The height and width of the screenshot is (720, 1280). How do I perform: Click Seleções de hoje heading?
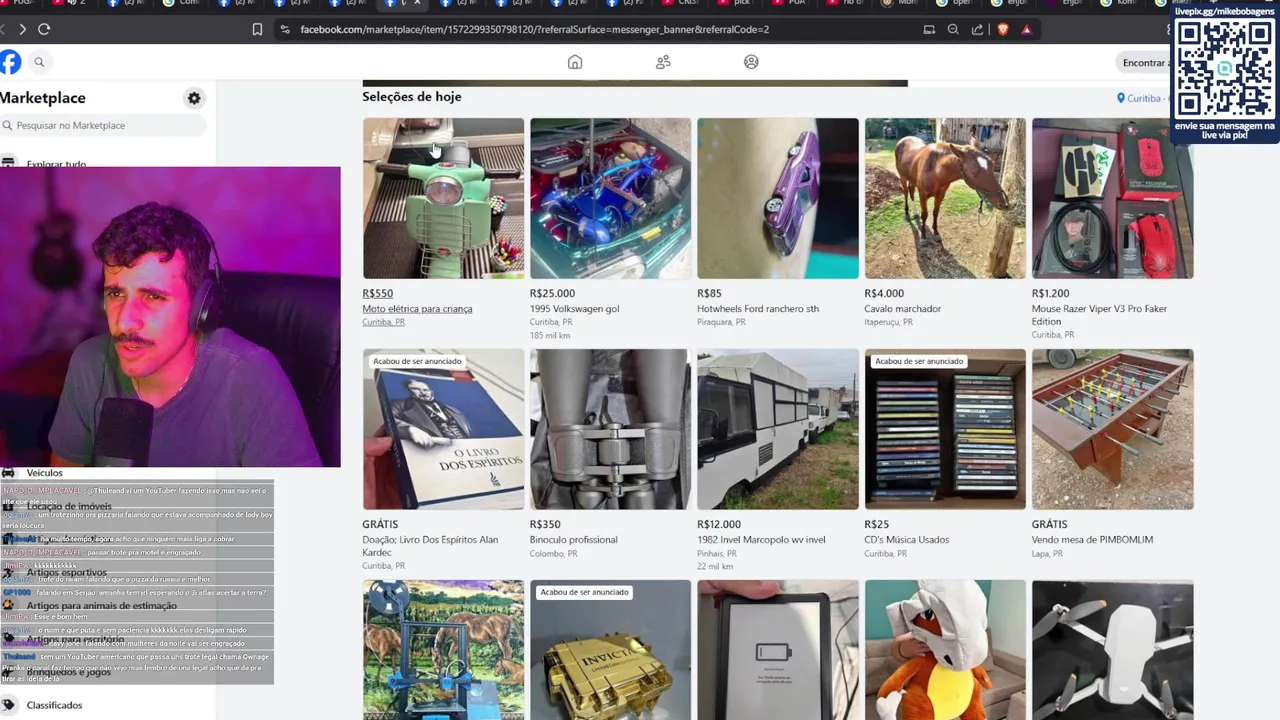(x=412, y=97)
